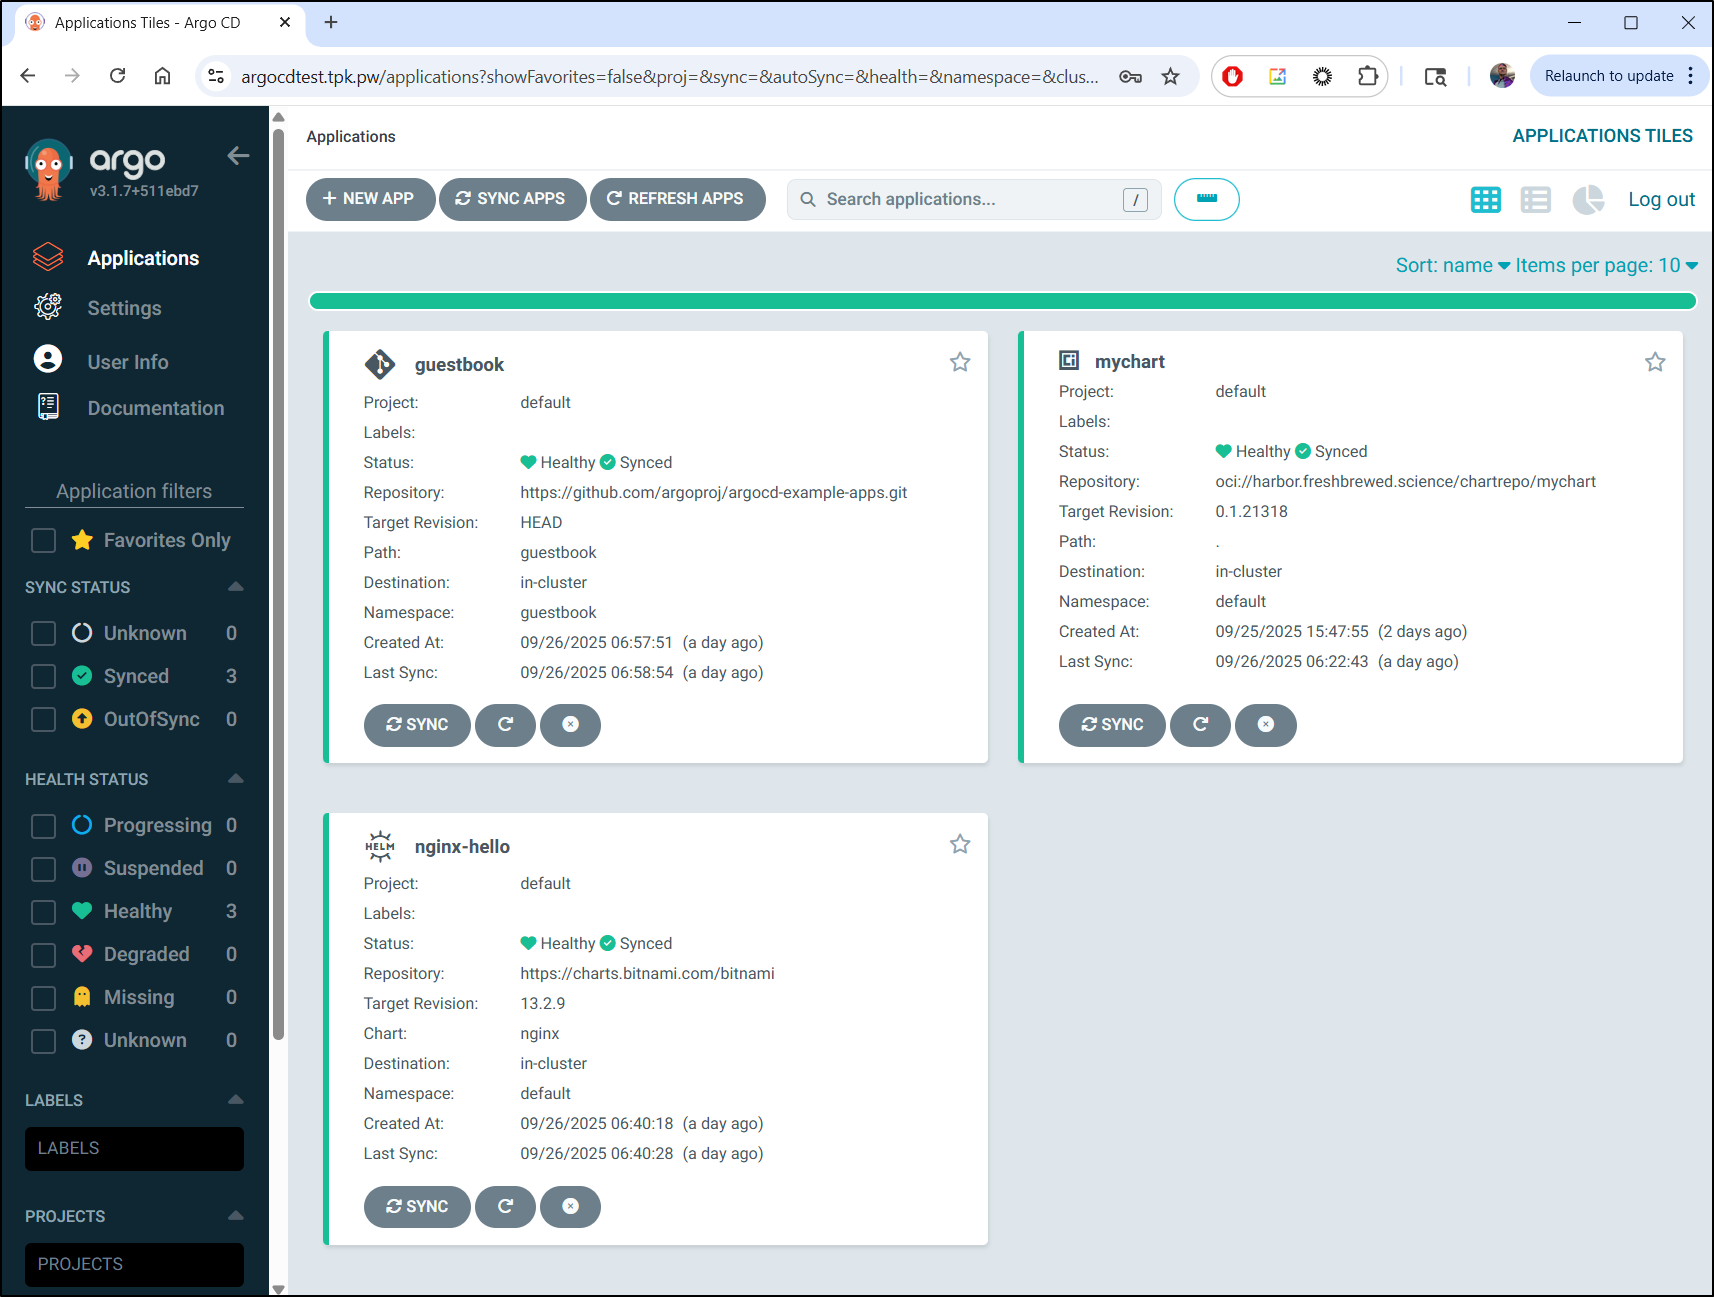Viewport: 1714px width, 1297px height.
Task: Switch to summary pie chart view
Action: [x=1587, y=200]
